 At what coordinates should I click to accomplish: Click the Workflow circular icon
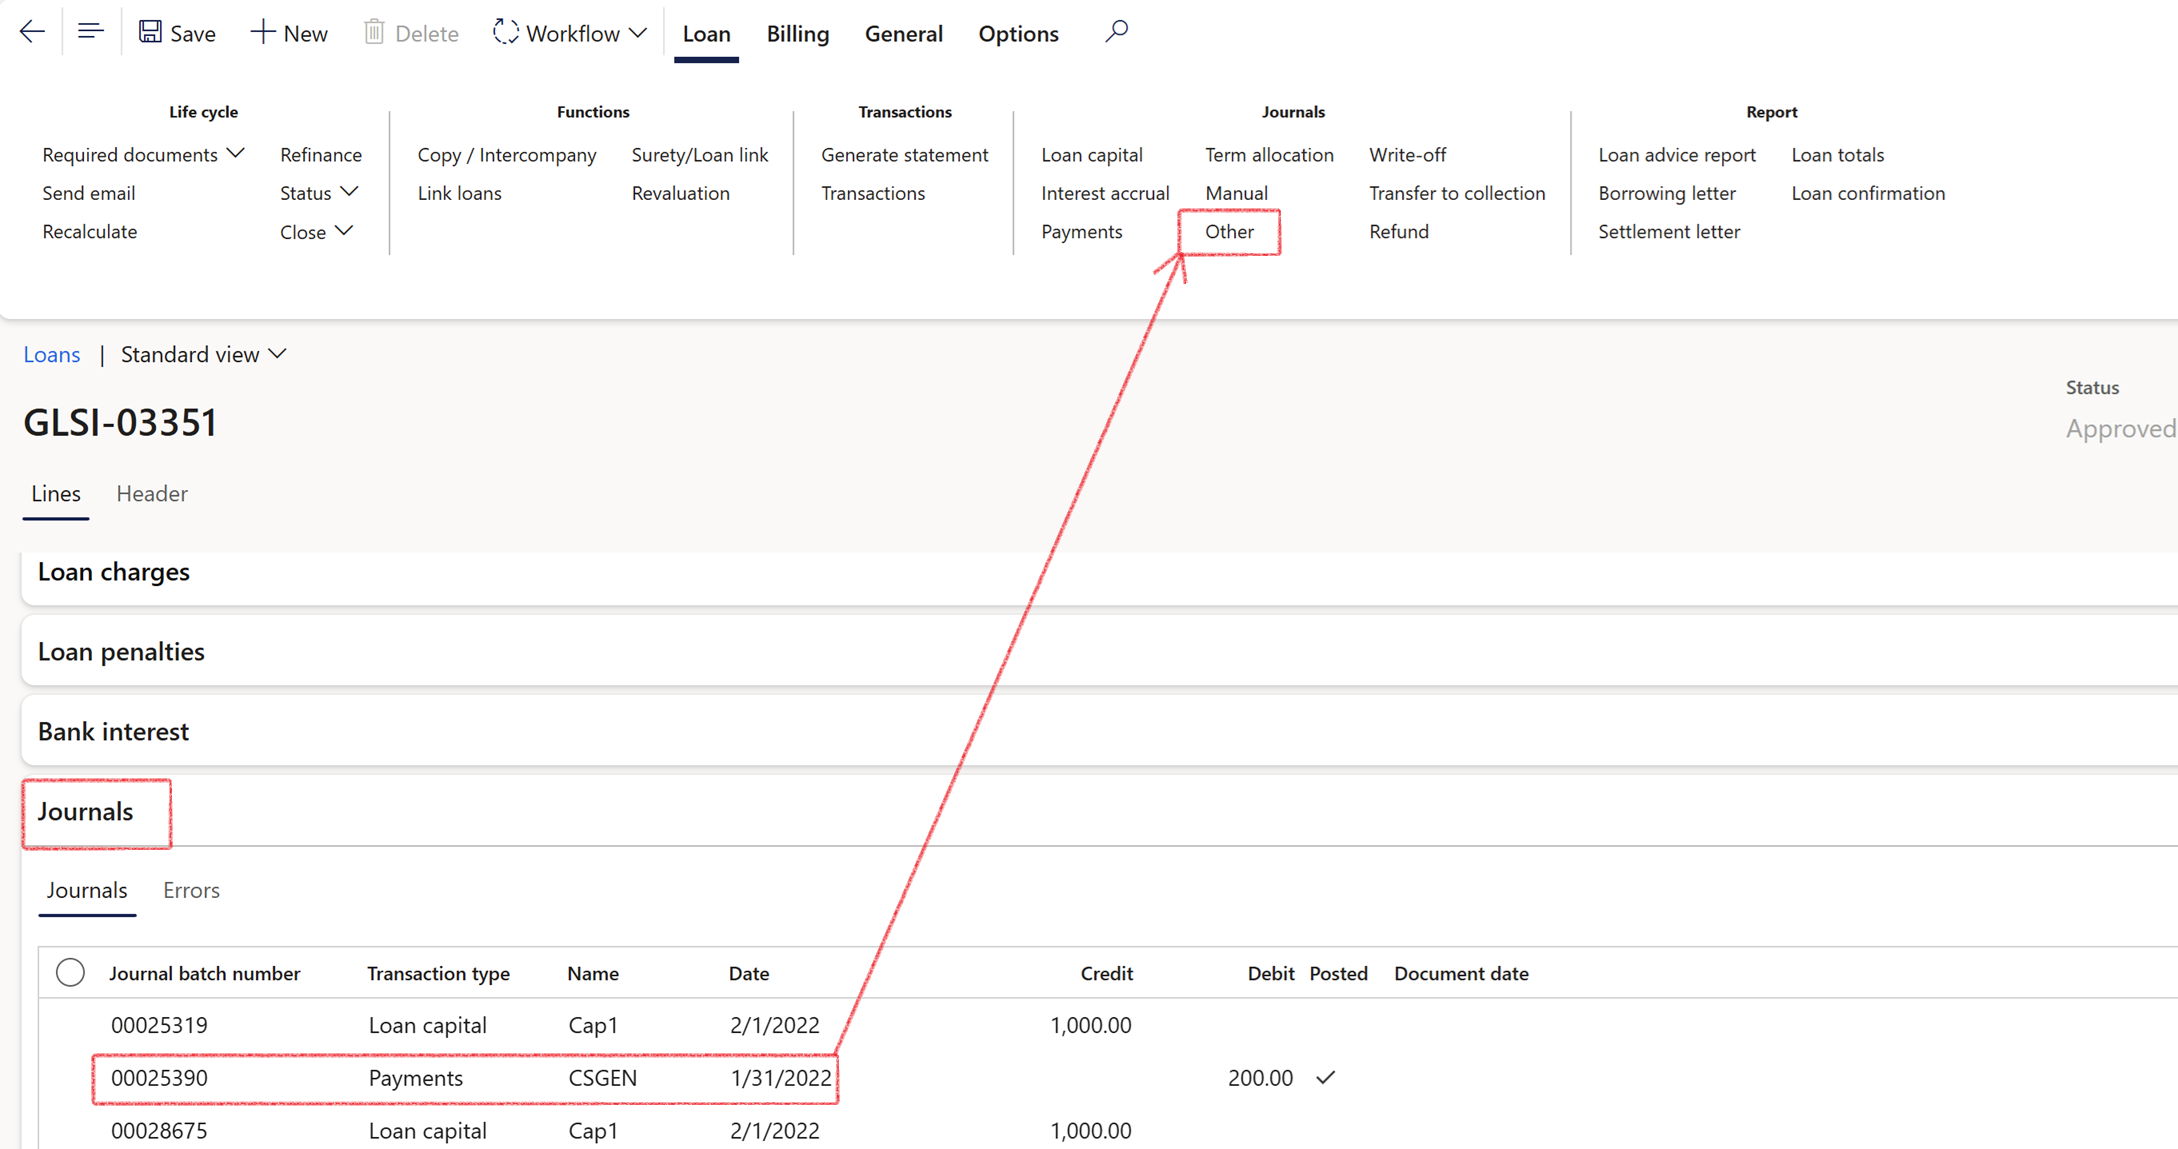coord(505,32)
